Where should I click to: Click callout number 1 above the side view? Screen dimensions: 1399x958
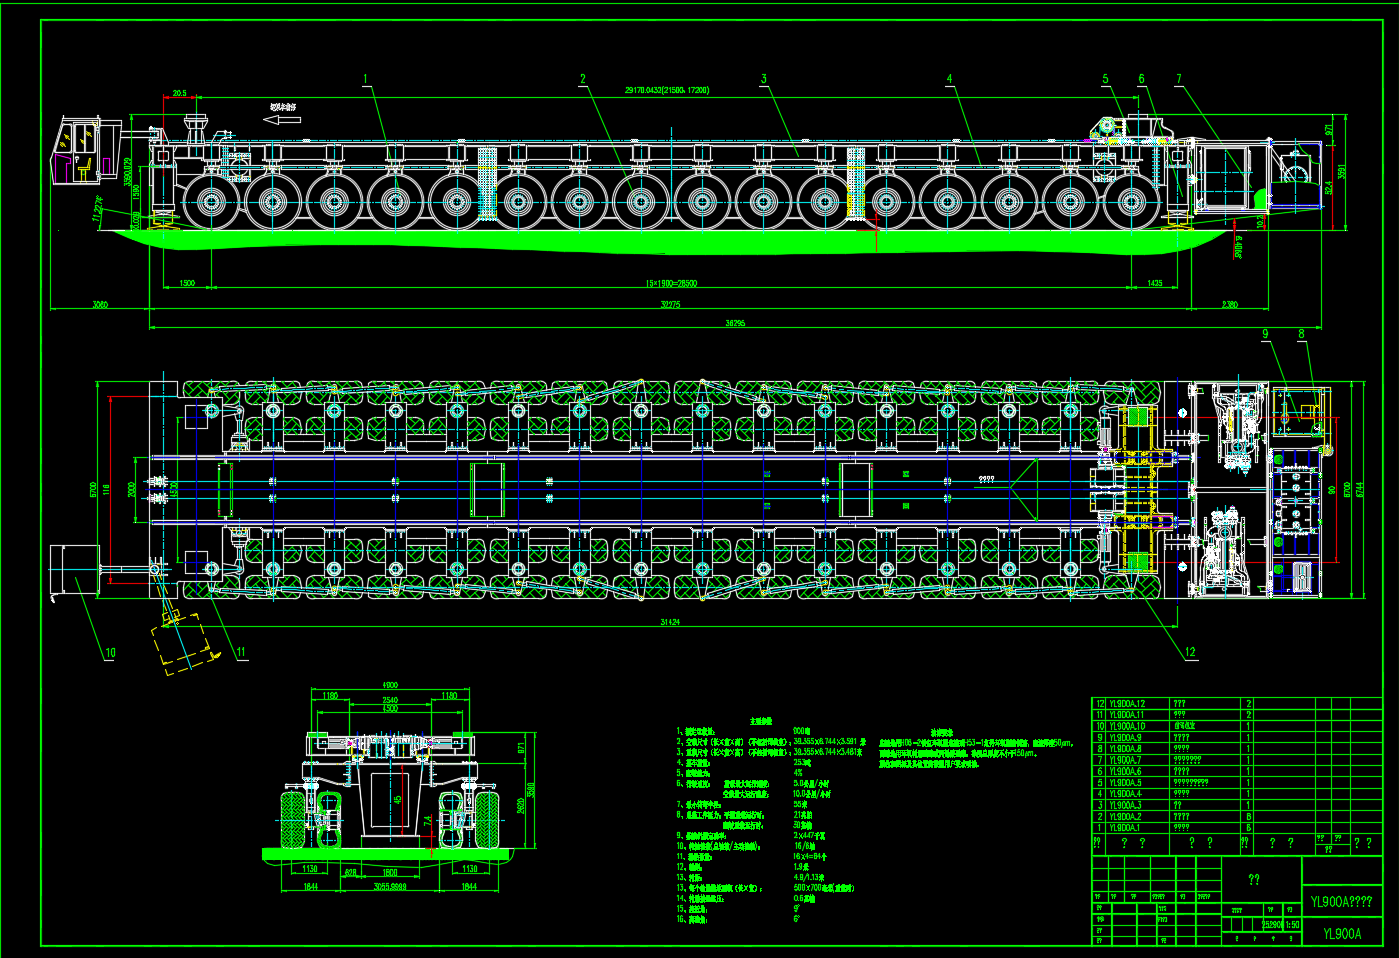(366, 79)
